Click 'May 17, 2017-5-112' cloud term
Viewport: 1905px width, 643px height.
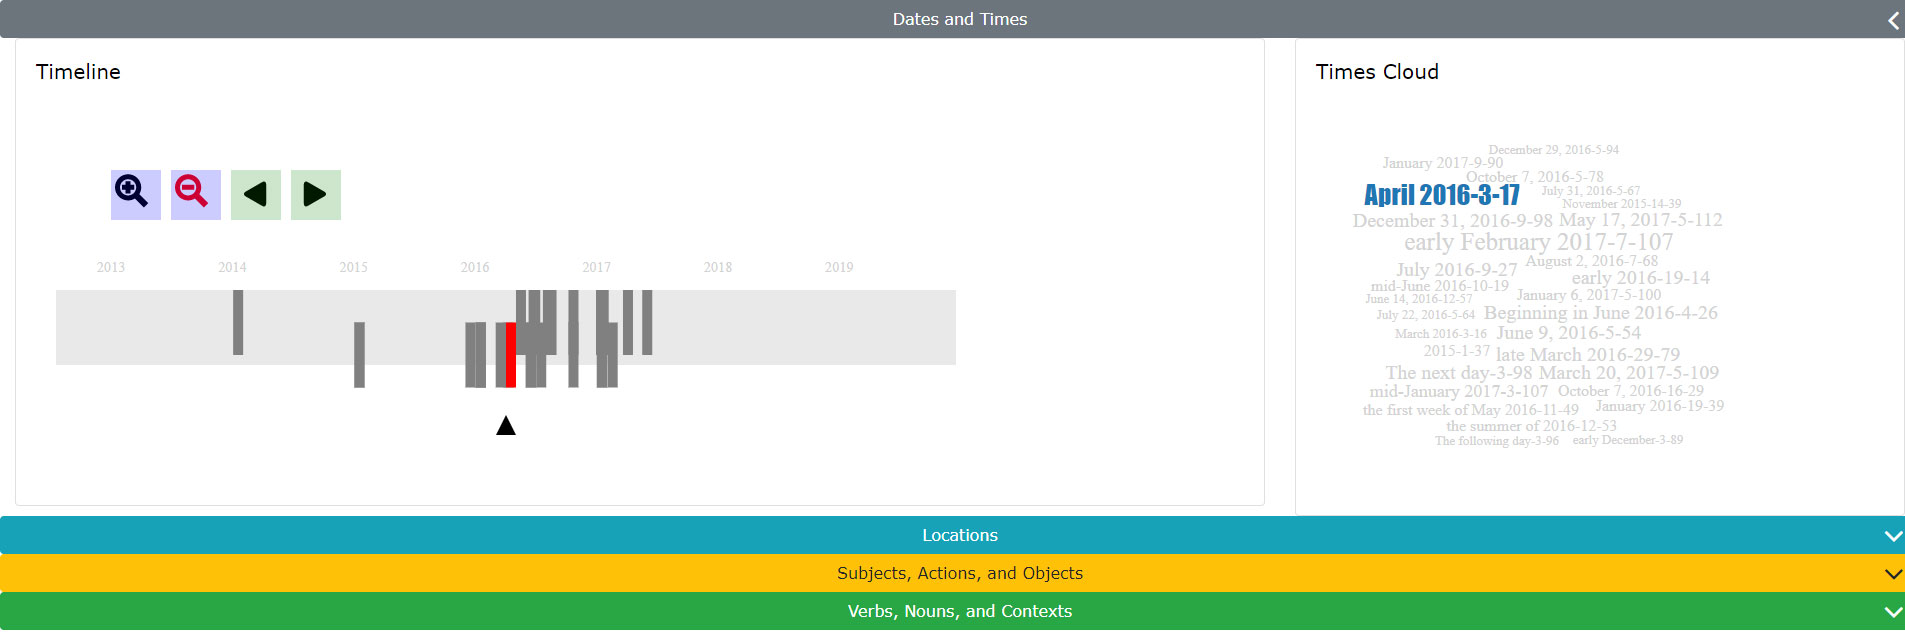coord(1640,220)
